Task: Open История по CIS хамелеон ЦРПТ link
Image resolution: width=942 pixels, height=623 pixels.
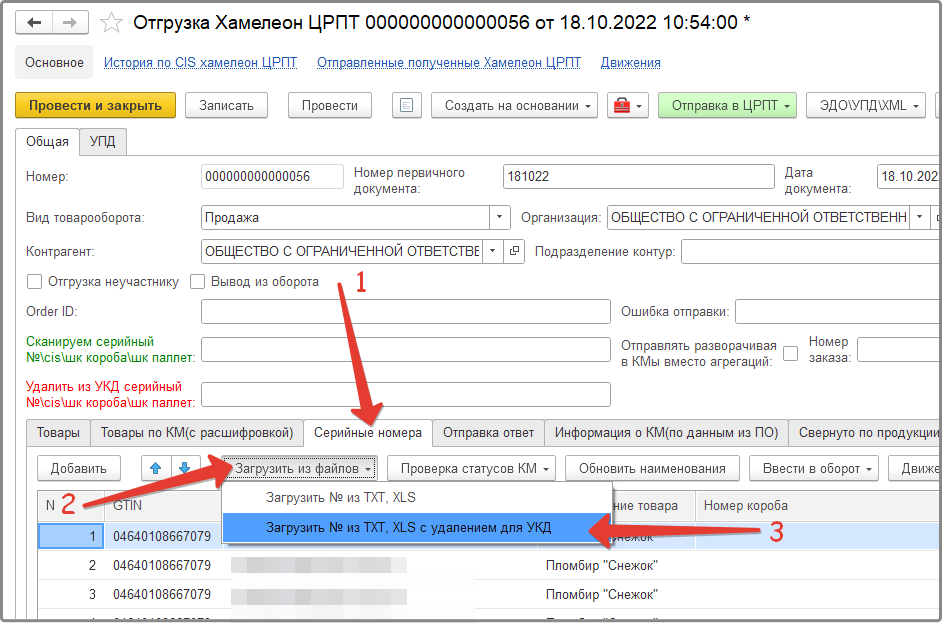Action: 201,62
